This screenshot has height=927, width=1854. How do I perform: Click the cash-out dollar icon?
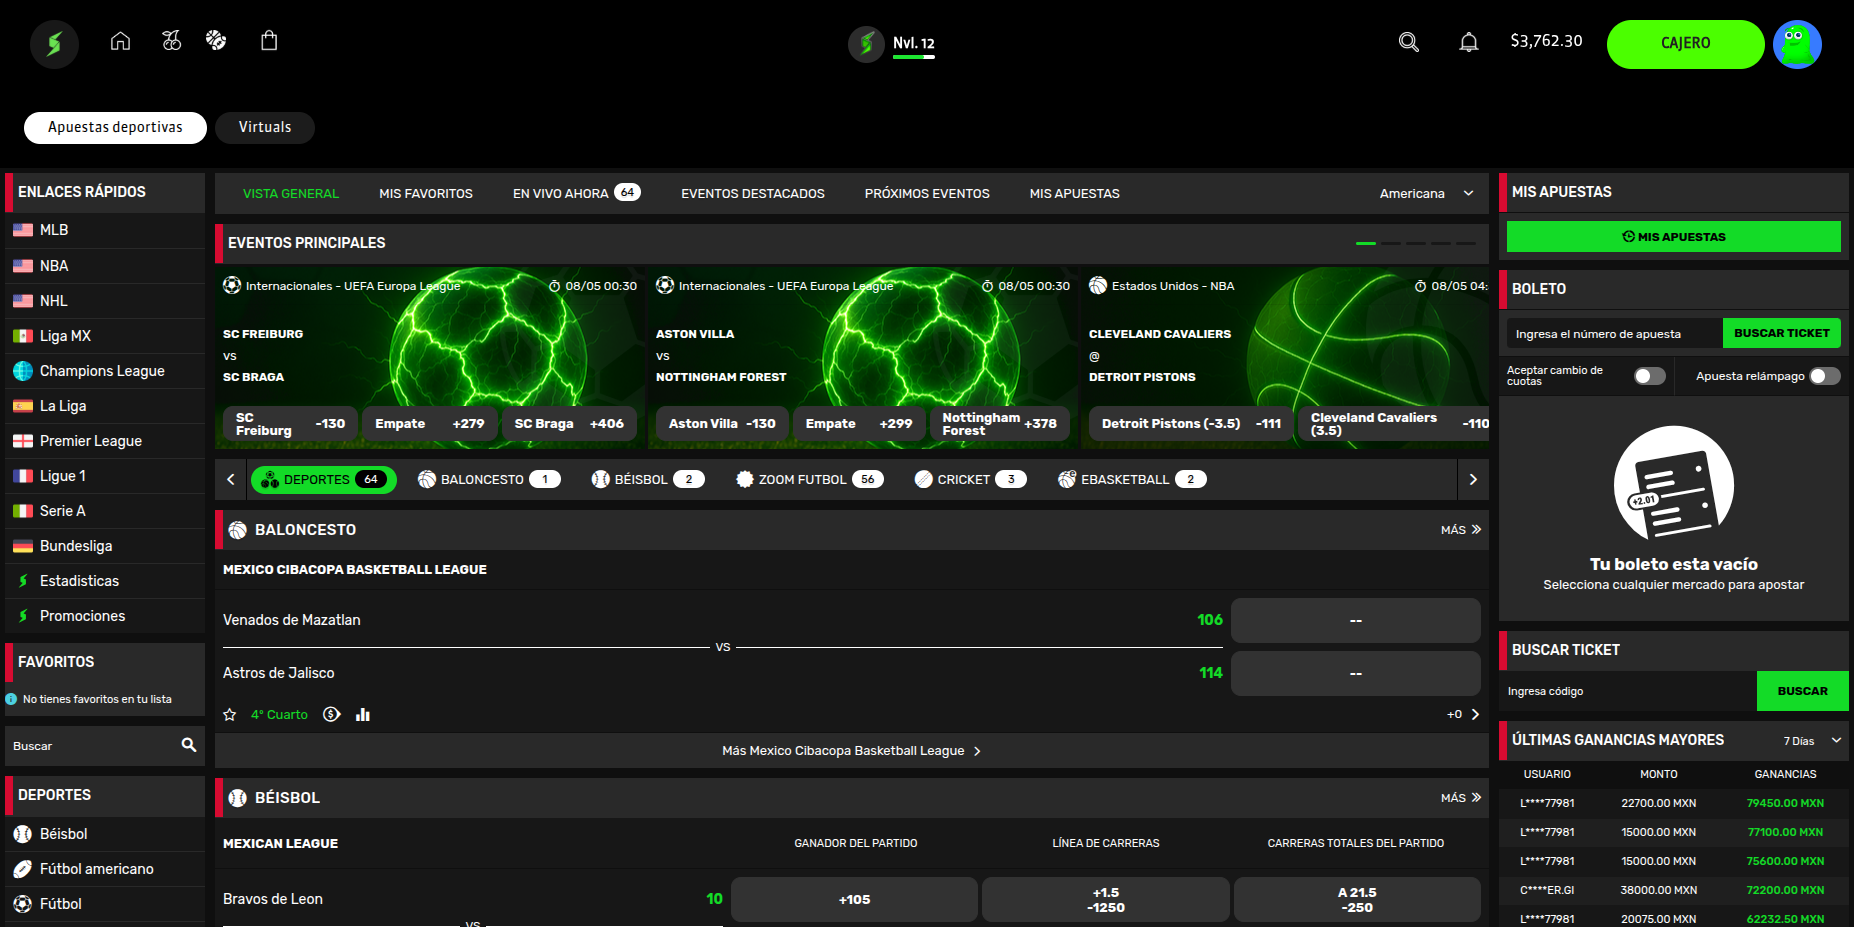332,715
